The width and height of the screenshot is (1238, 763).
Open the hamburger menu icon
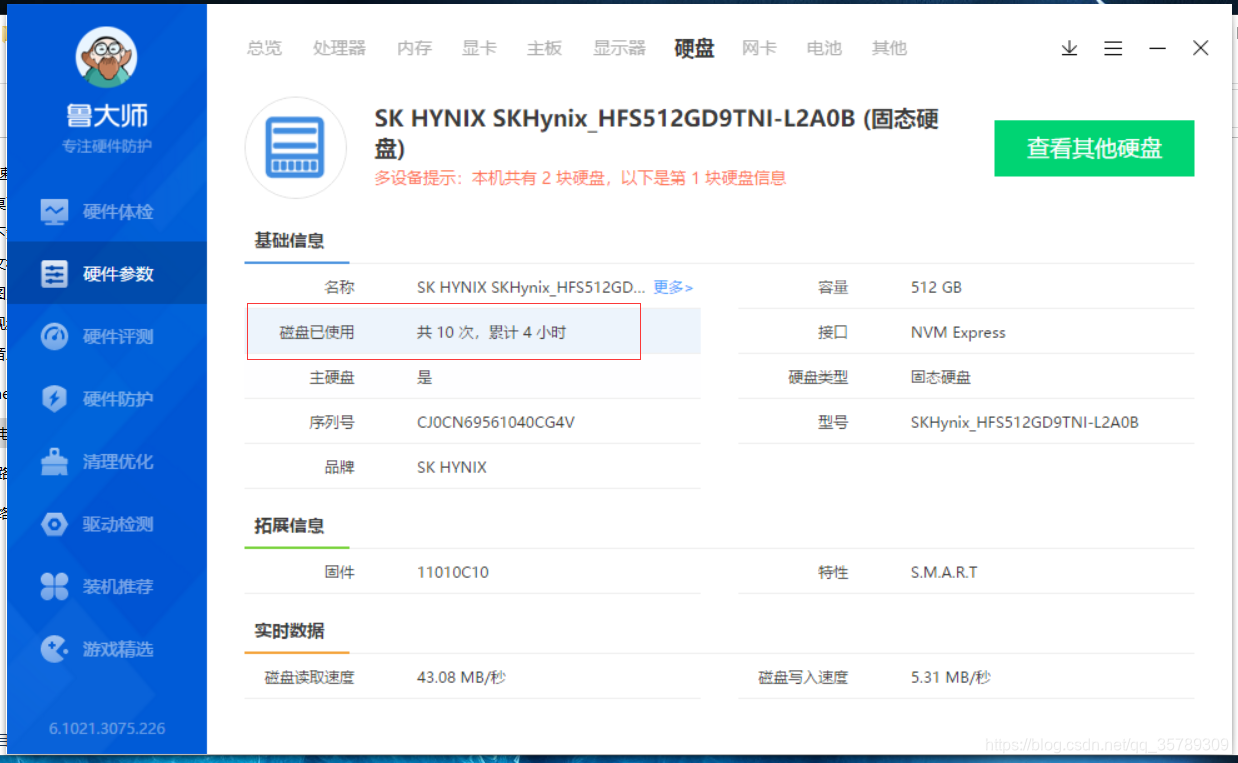click(1113, 48)
